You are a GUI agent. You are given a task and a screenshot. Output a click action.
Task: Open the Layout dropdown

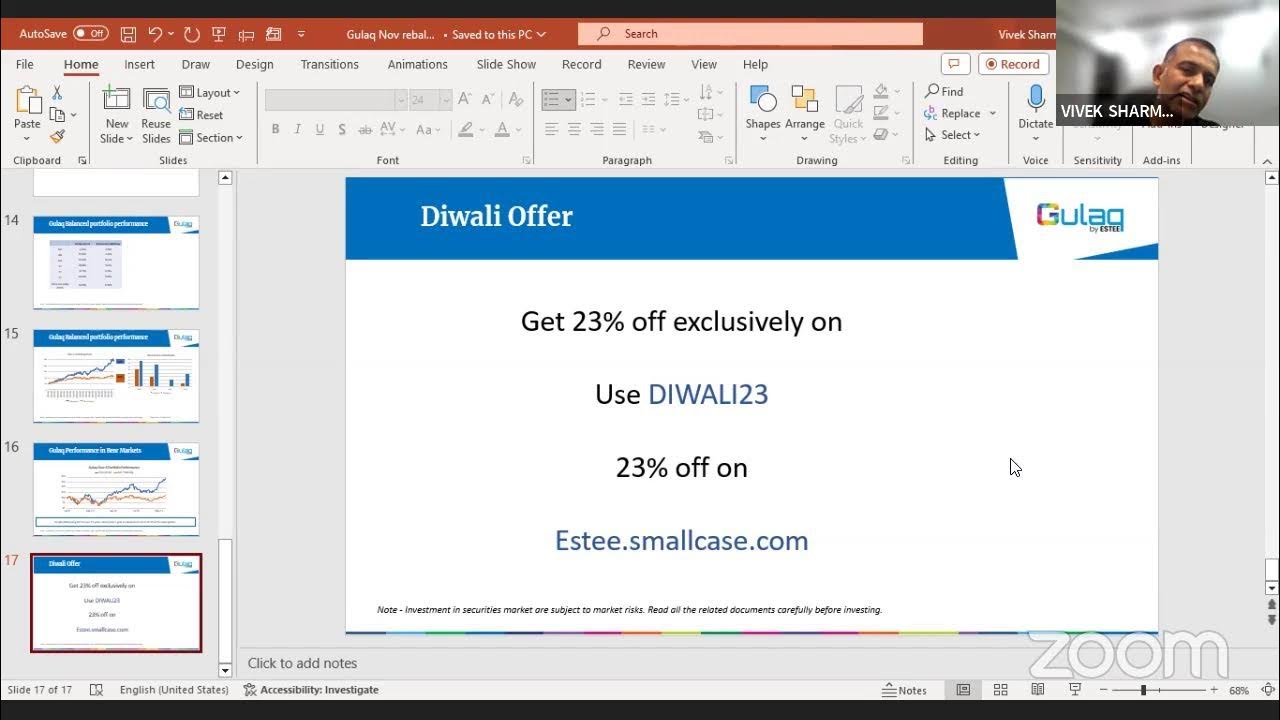[210, 92]
